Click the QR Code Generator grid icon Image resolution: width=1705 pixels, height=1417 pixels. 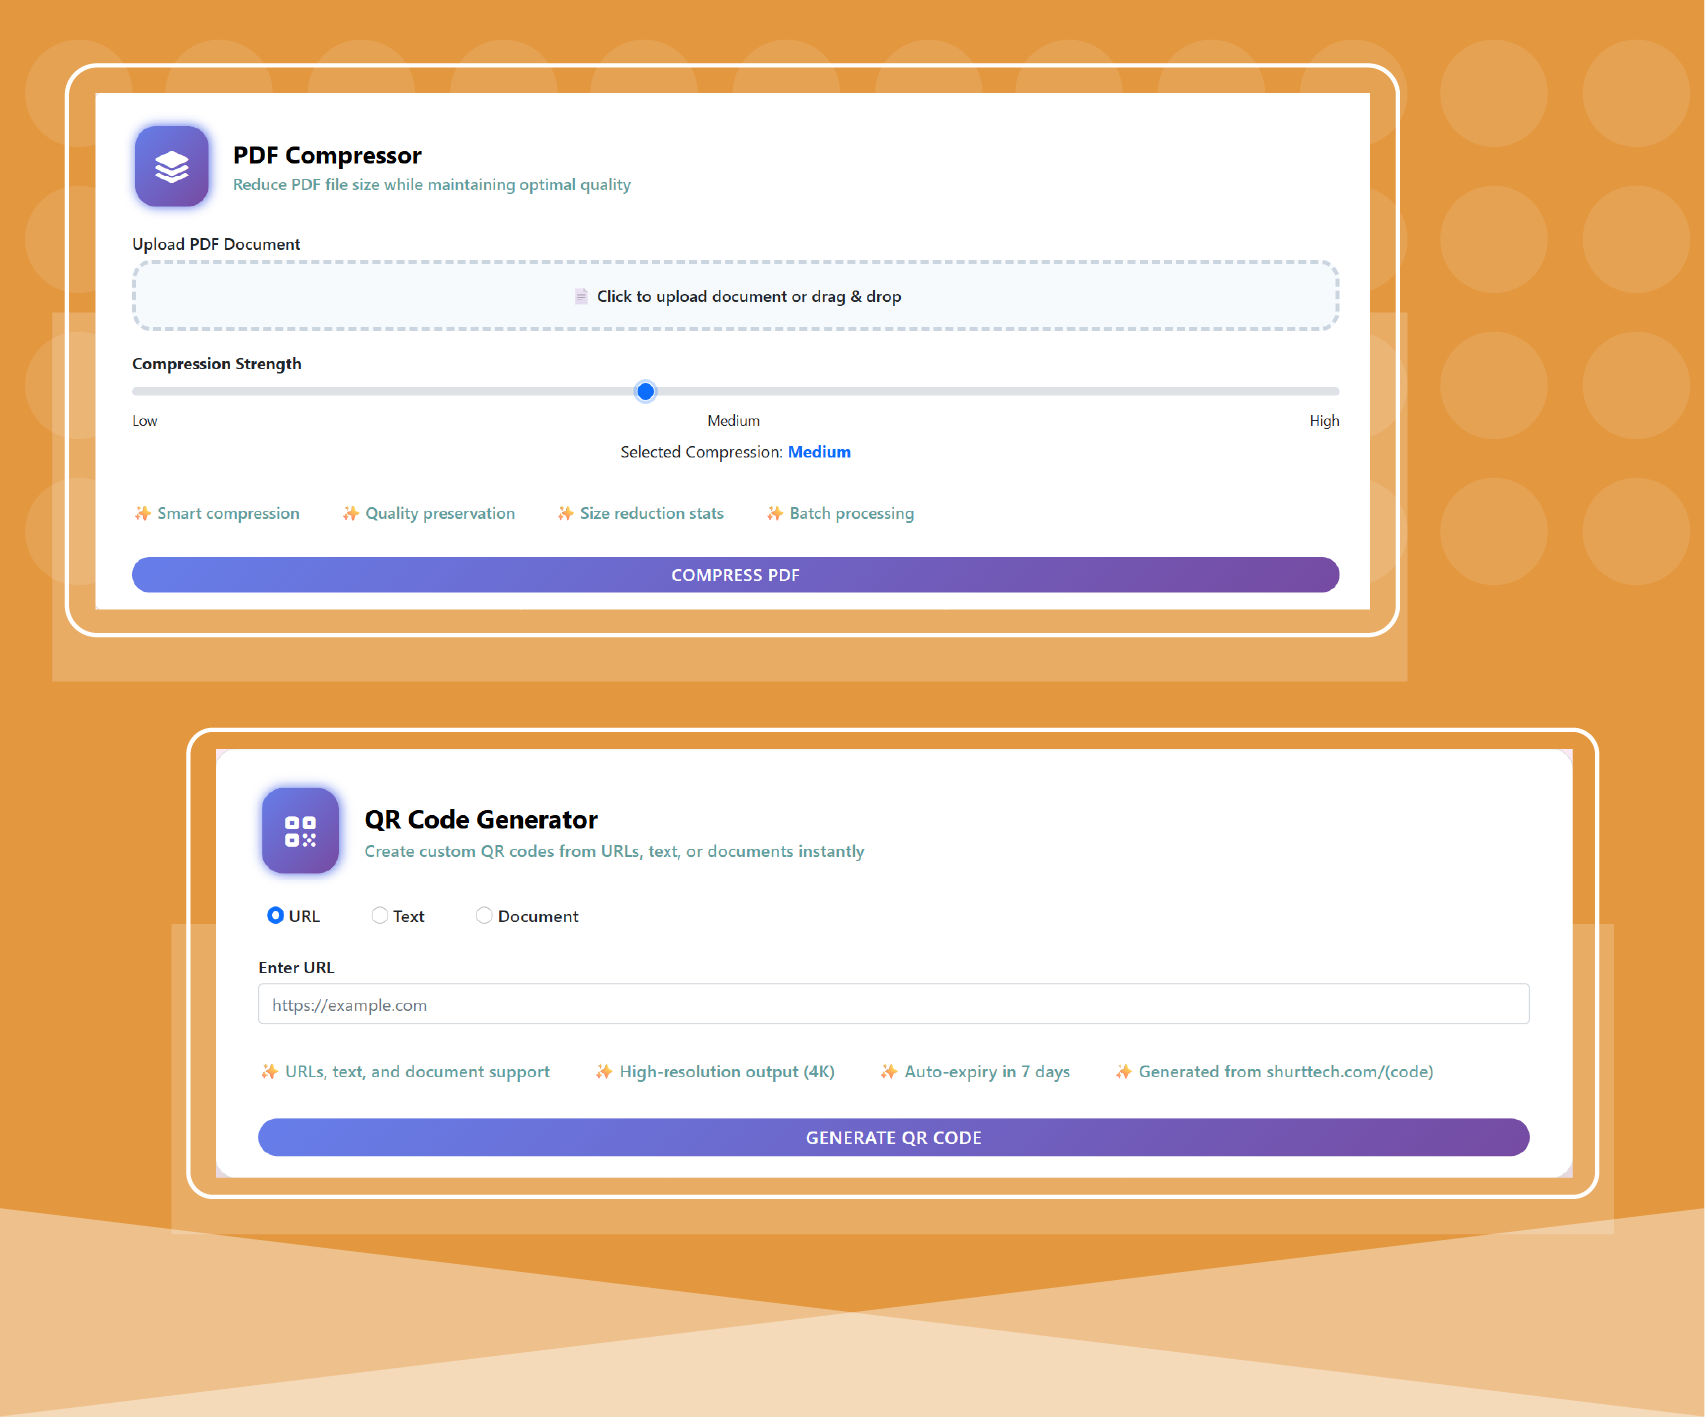(x=300, y=831)
